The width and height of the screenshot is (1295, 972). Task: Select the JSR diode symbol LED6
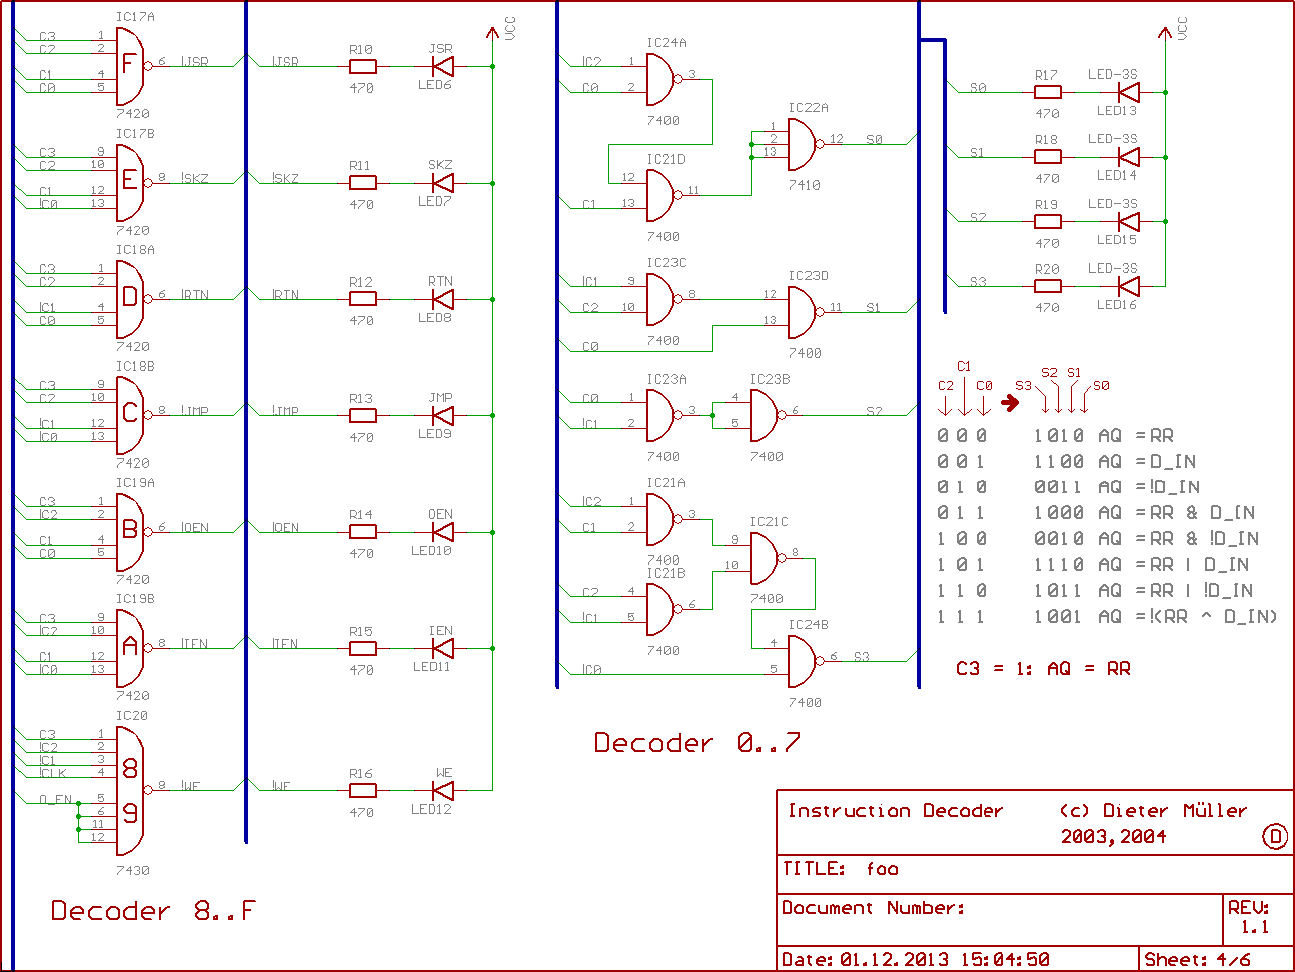(441, 67)
